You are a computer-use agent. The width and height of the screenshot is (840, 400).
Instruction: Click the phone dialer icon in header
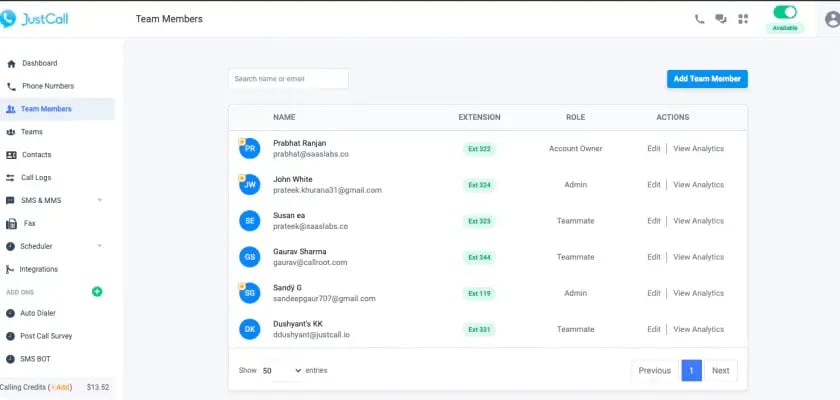[x=699, y=19]
